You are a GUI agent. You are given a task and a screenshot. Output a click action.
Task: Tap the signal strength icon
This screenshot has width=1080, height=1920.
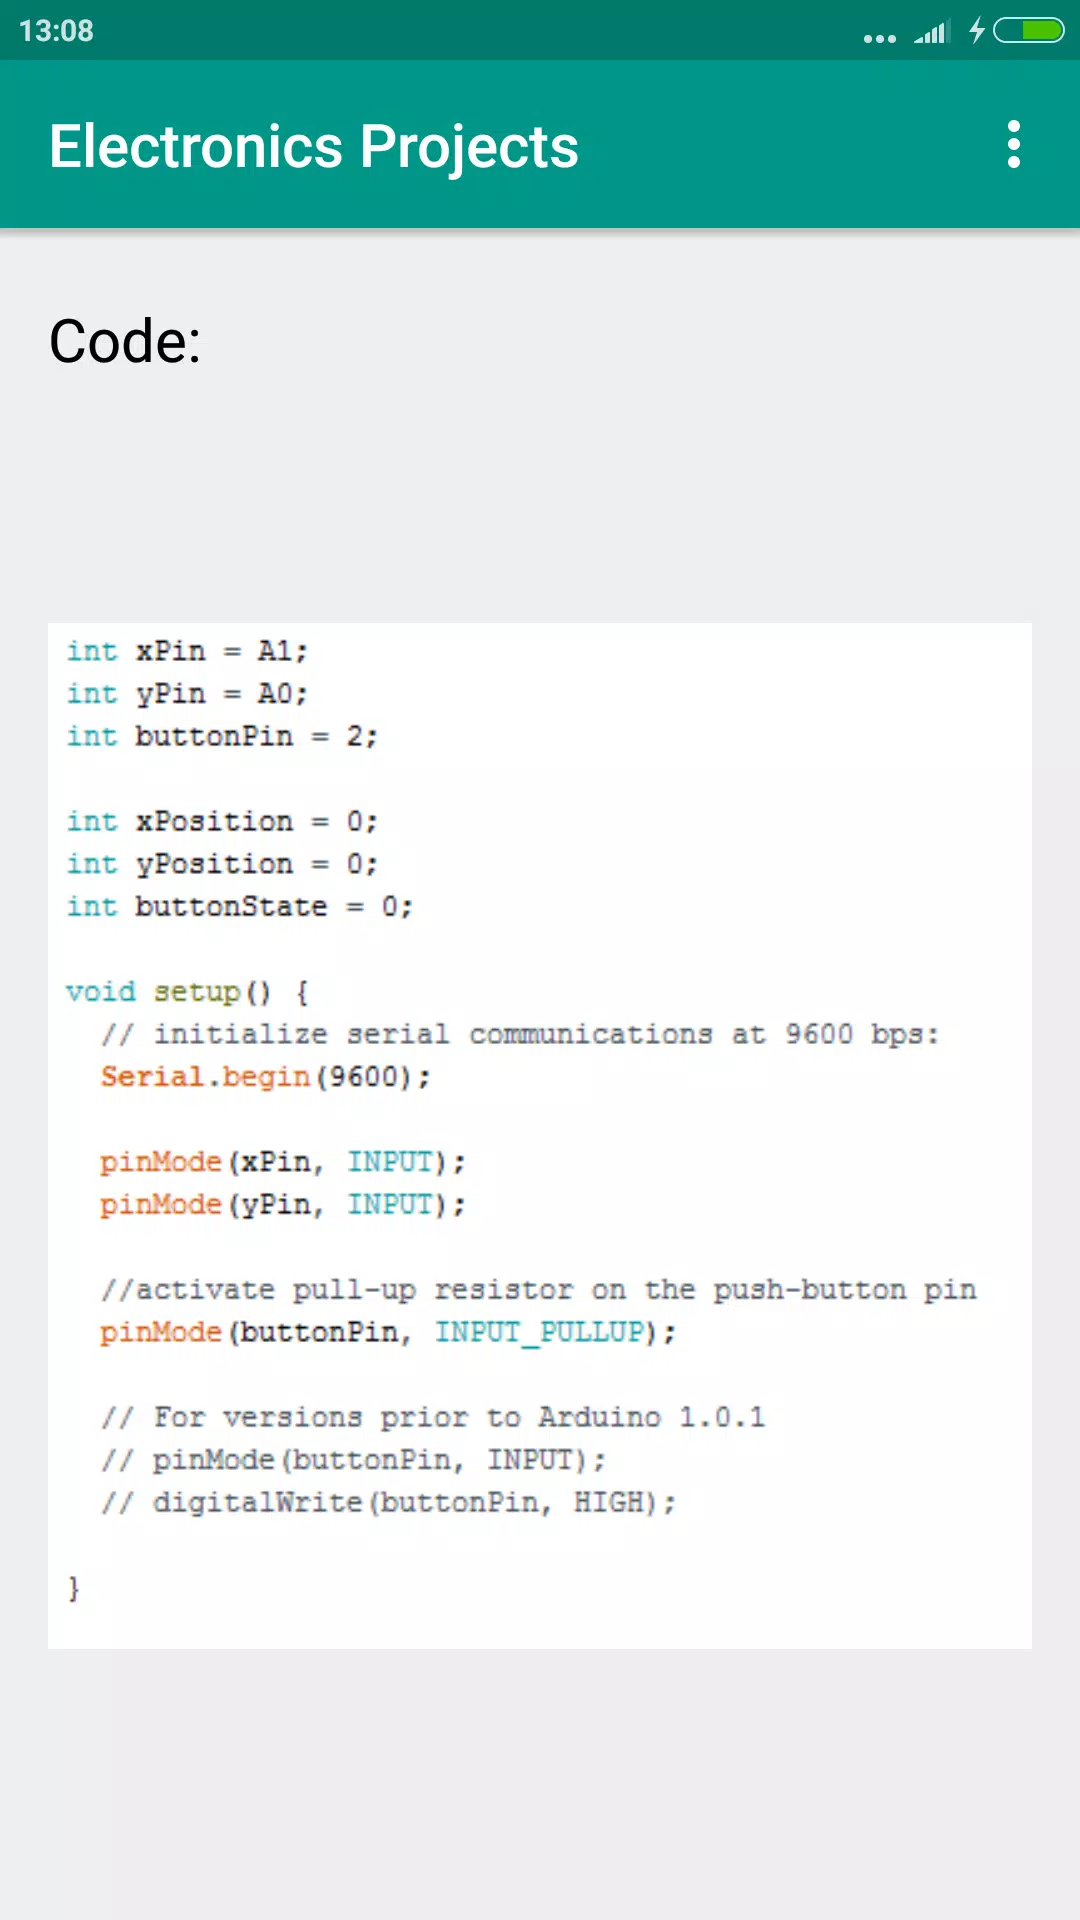coord(931,33)
